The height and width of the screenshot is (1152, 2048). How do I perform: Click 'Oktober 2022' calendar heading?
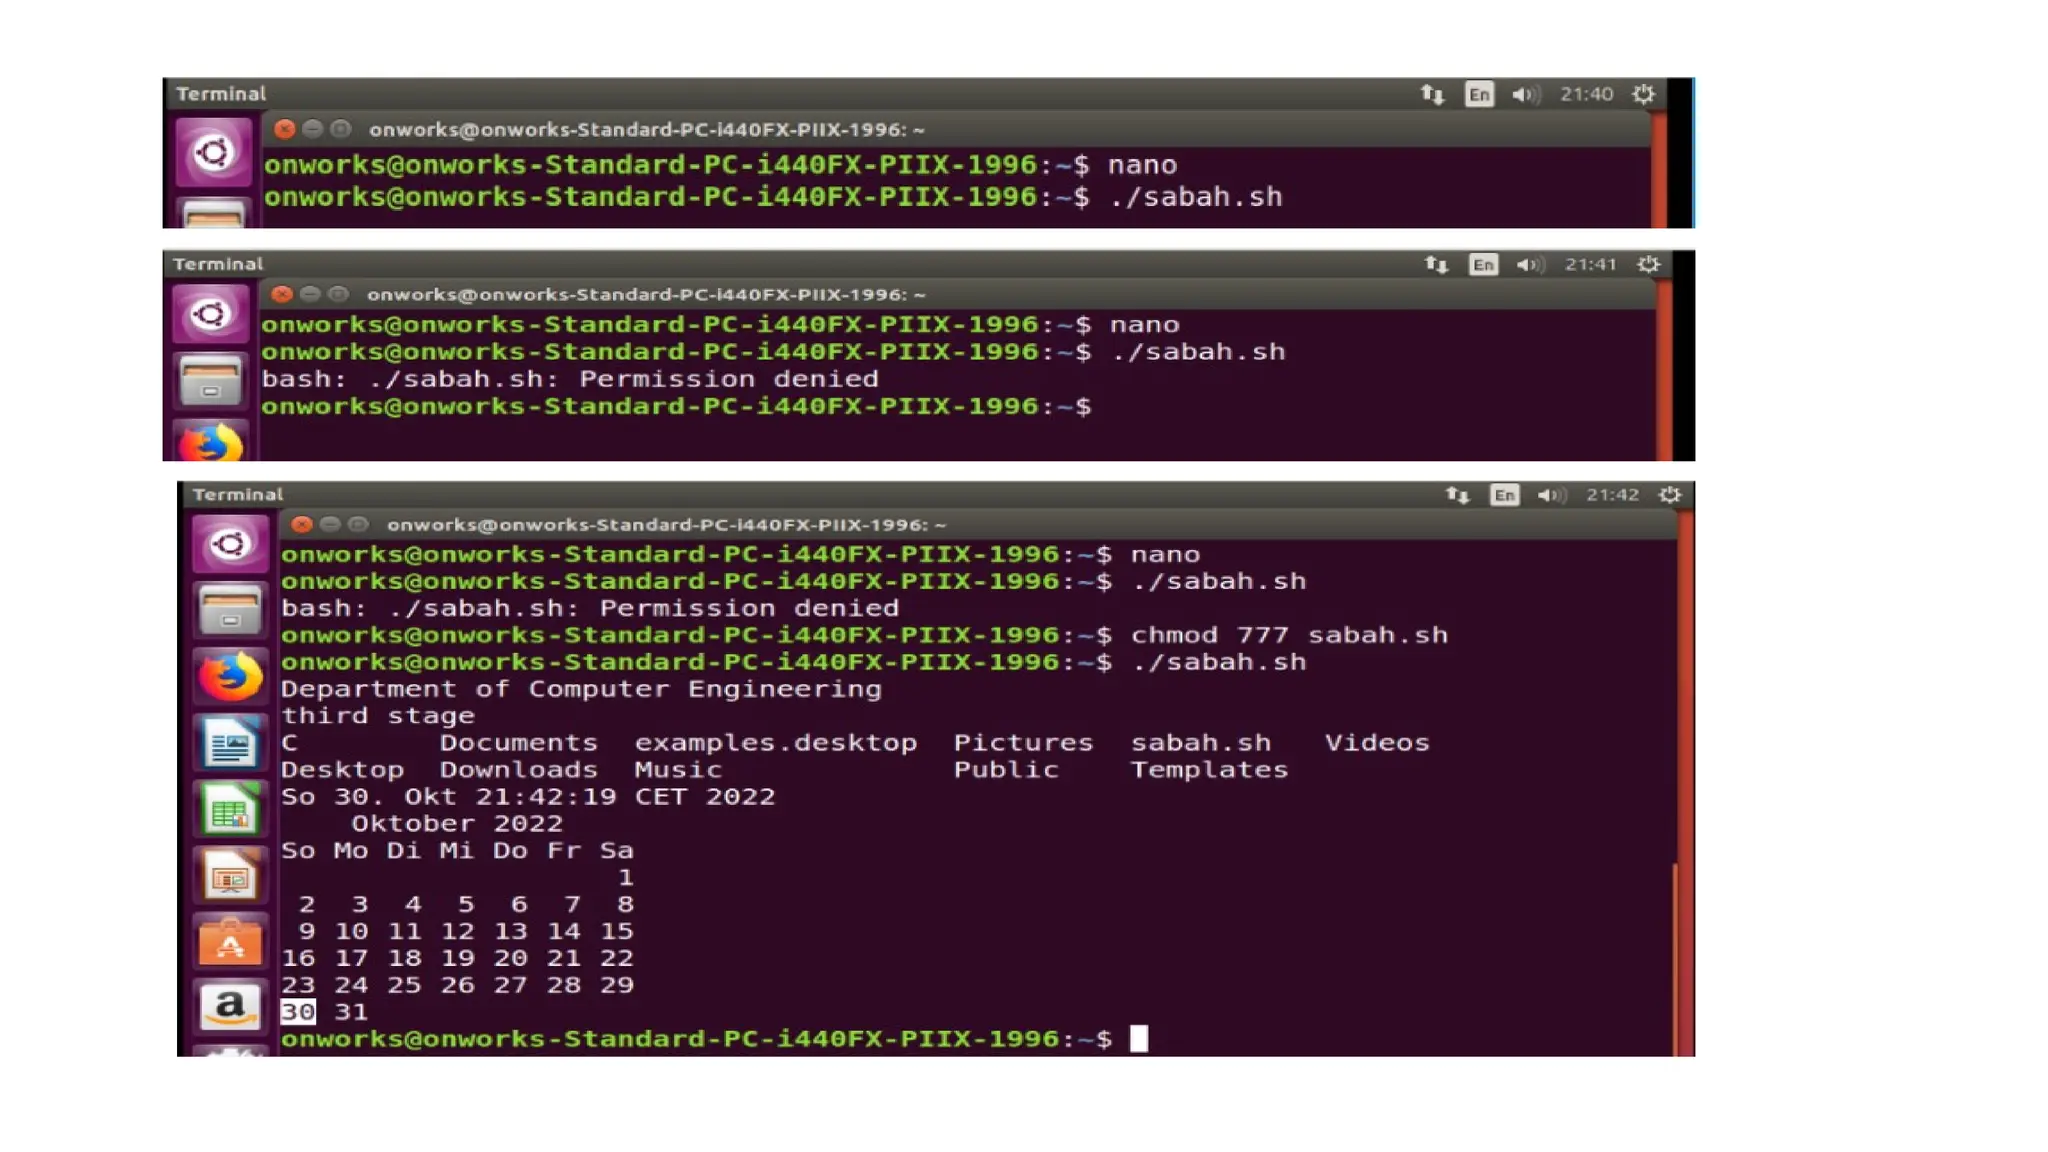tap(457, 824)
